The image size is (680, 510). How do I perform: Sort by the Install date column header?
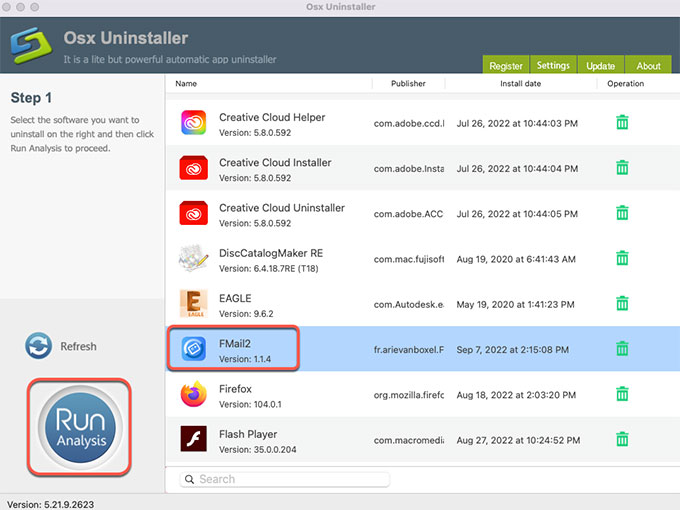point(520,84)
